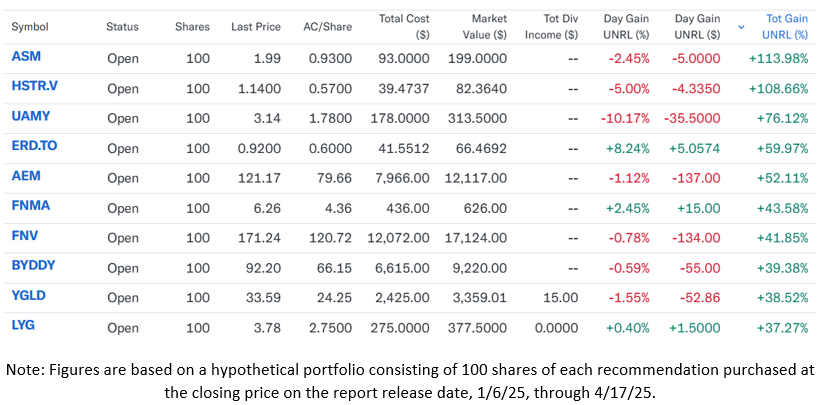Click the sort arrow next to Tot Gain
This screenshot has width=829, height=405.
click(740, 26)
